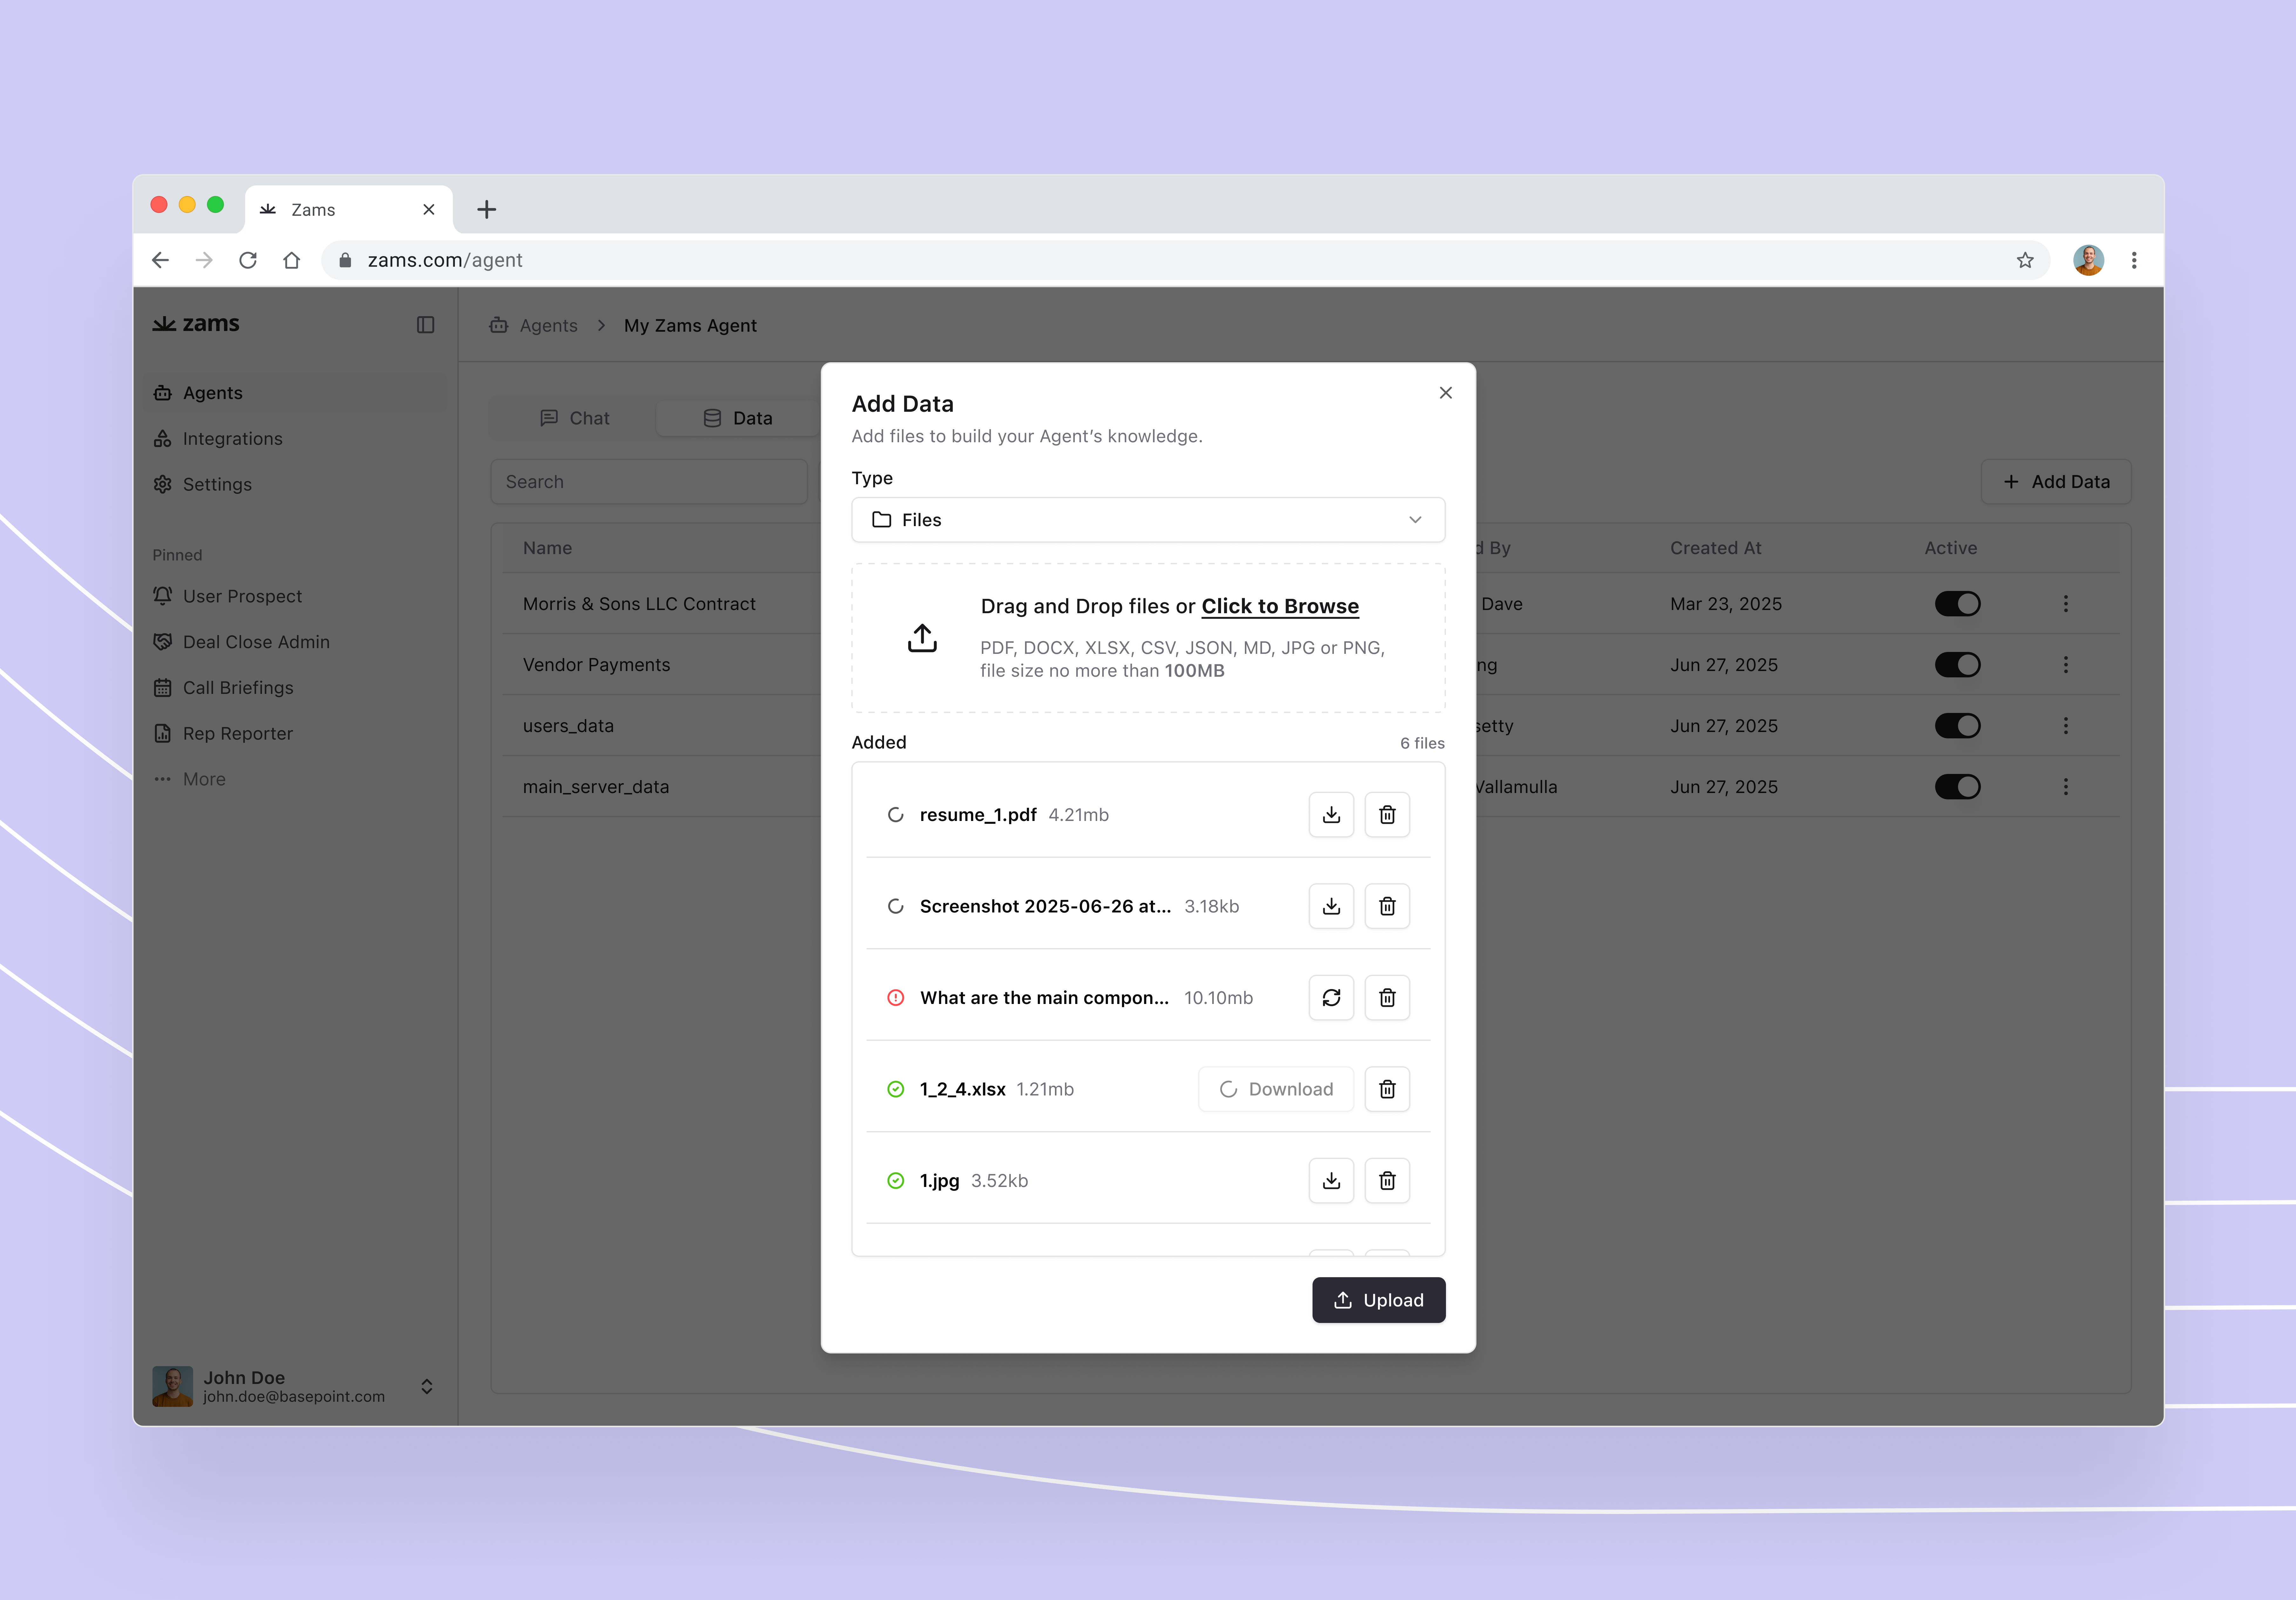Click the resume_1.pdf file name
The width and height of the screenshot is (2296, 1600).
point(978,815)
